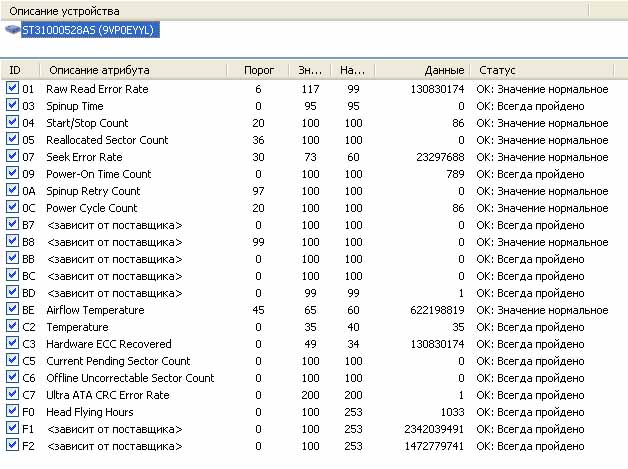
Task: Click the hard drive icon beside ST31000528AS
Action: [12, 30]
